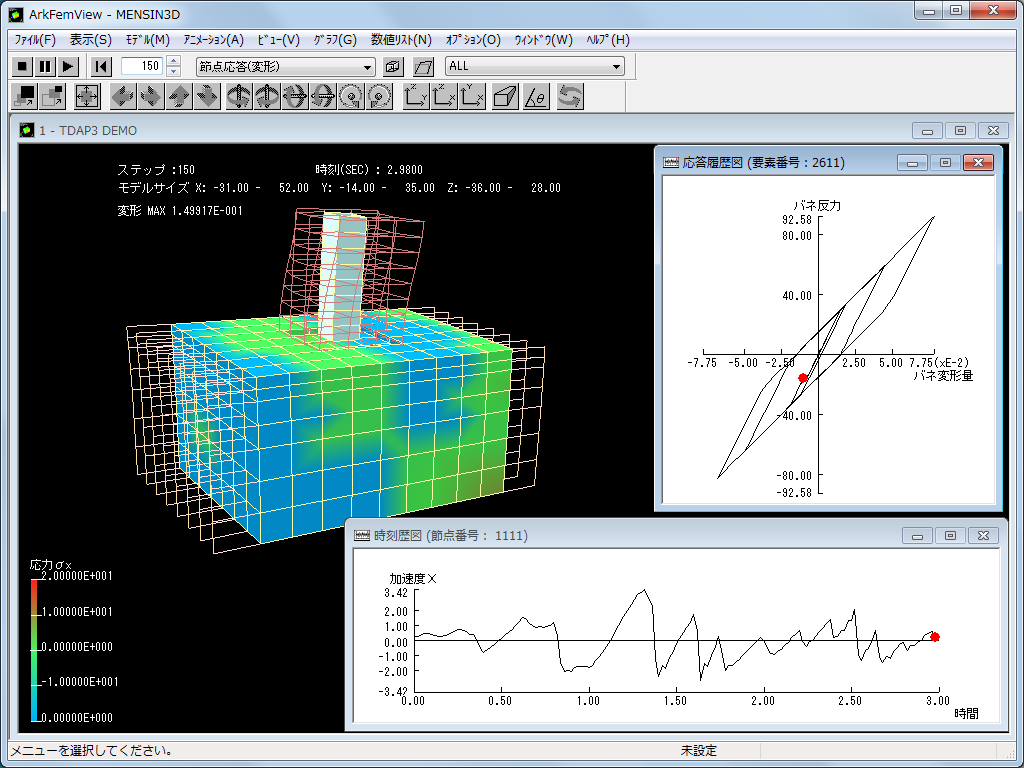Click the angle theta setting icon
This screenshot has height=768, width=1024.
[536, 96]
